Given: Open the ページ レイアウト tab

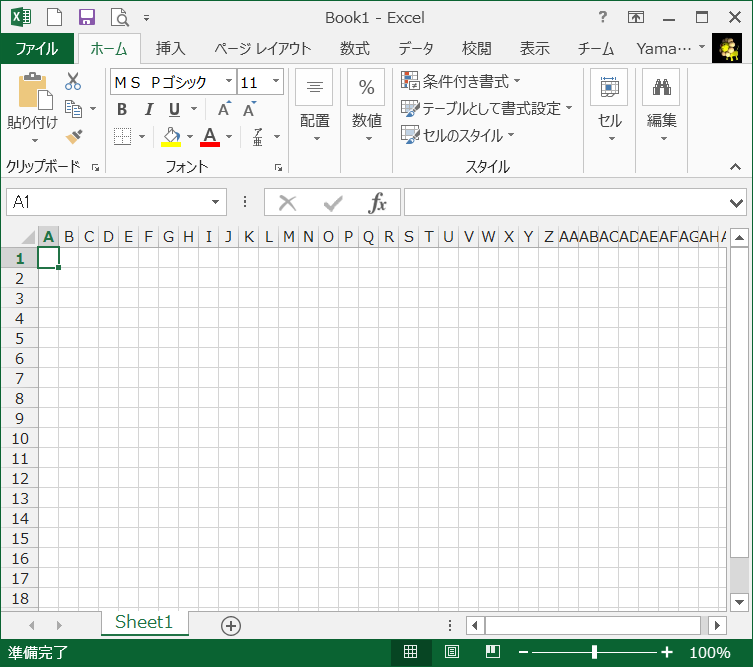Looking at the screenshot, I should [x=263, y=49].
